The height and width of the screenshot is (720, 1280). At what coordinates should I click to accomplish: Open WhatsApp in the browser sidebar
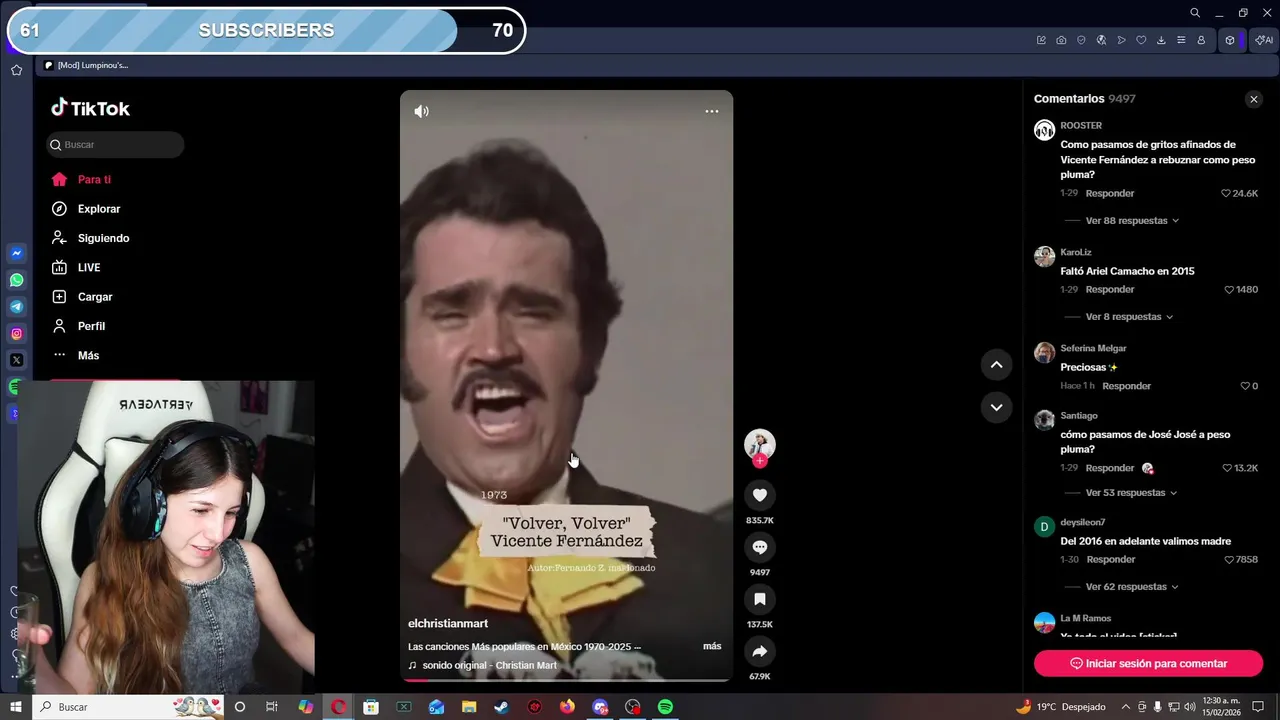[16, 280]
